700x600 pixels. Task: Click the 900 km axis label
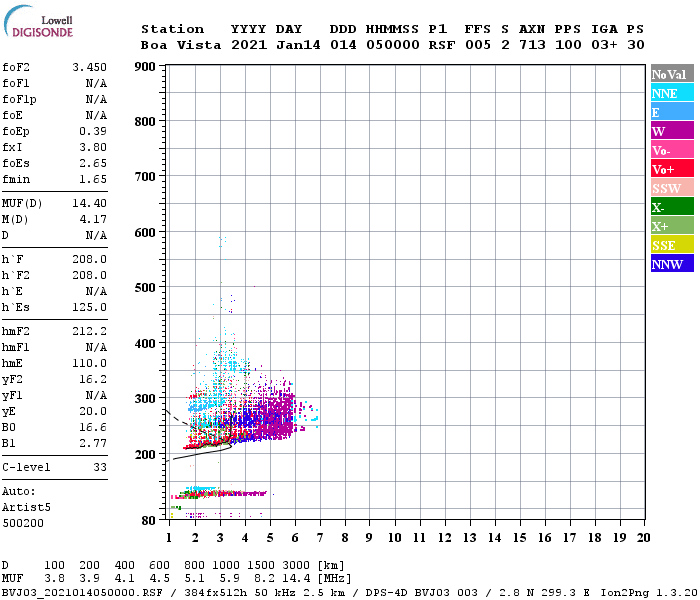point(145,67)
